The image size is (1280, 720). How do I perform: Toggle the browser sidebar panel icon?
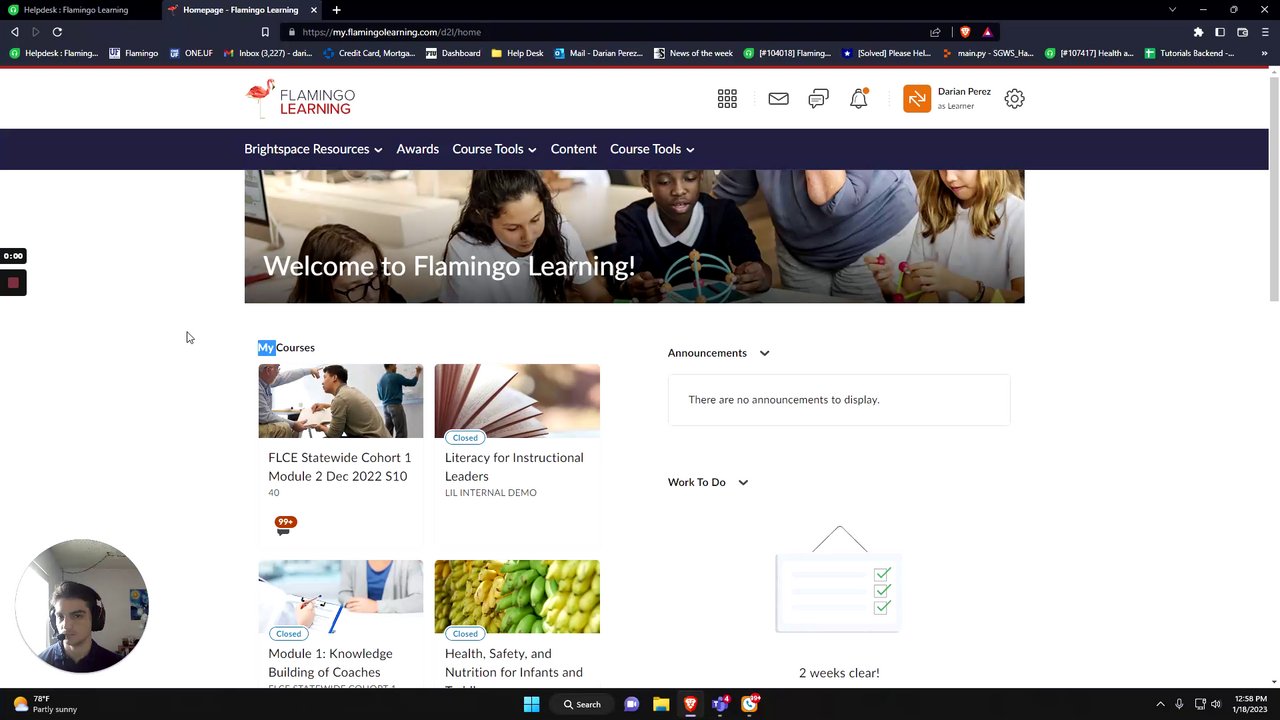[1220, 32]
